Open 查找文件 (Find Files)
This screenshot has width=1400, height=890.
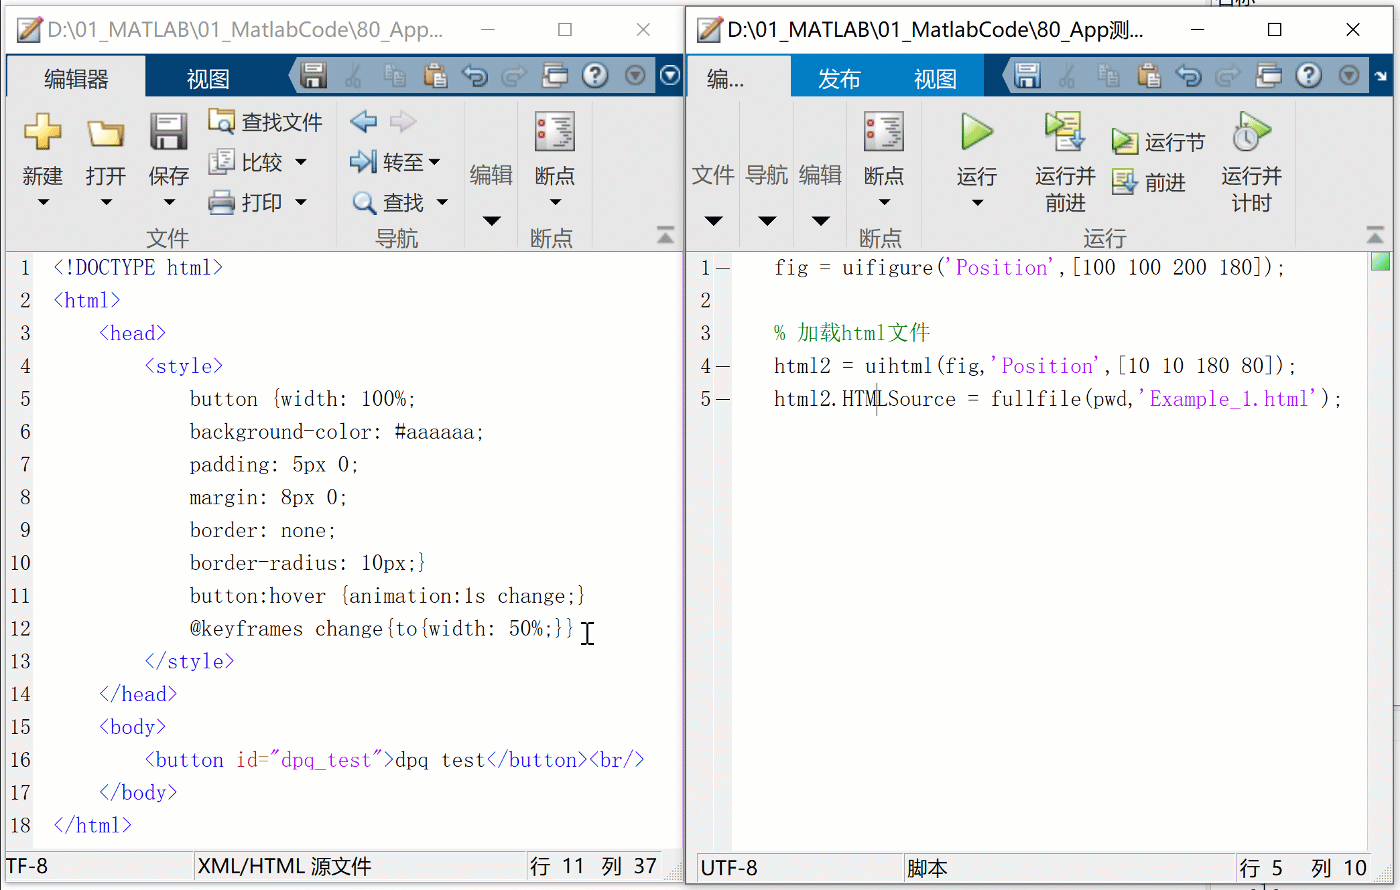(x=265, y=120)
